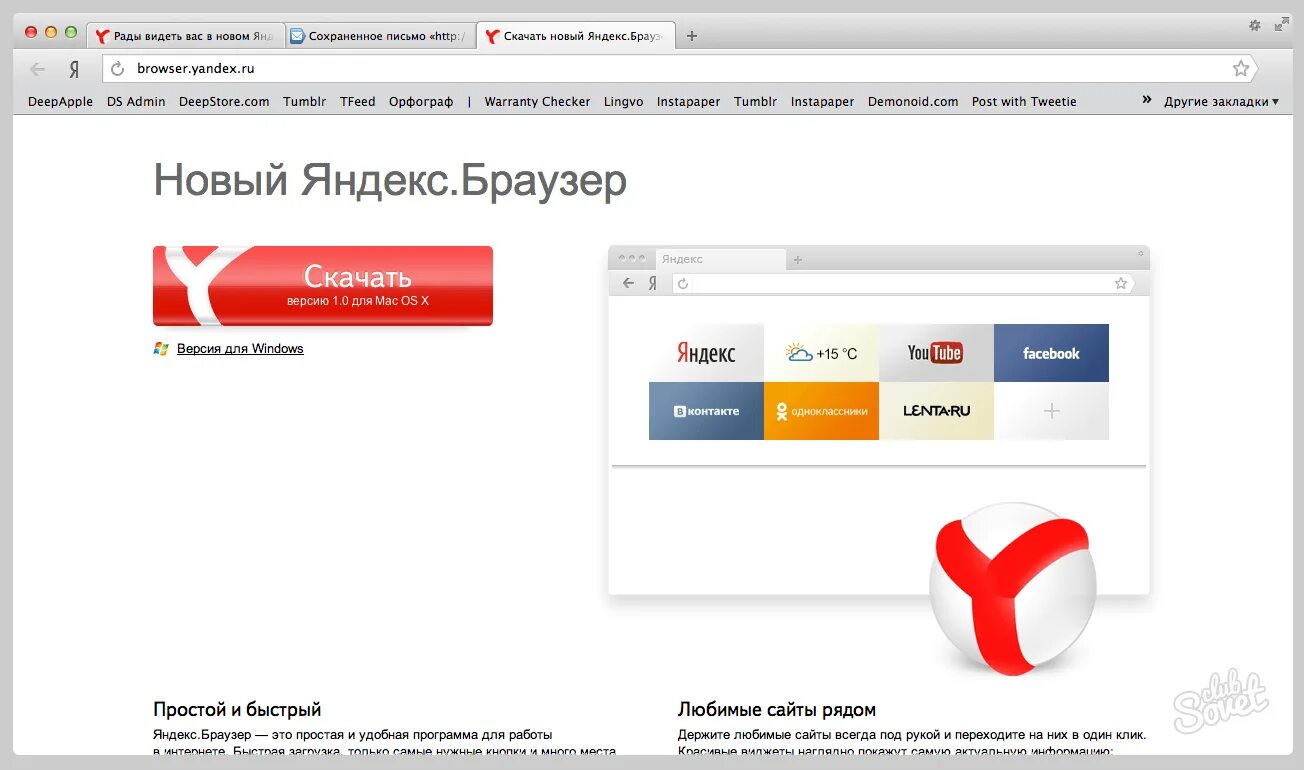Expand the Другие закладки bookmarks folder
The image size is (1304, 770).
point(1221,101)
